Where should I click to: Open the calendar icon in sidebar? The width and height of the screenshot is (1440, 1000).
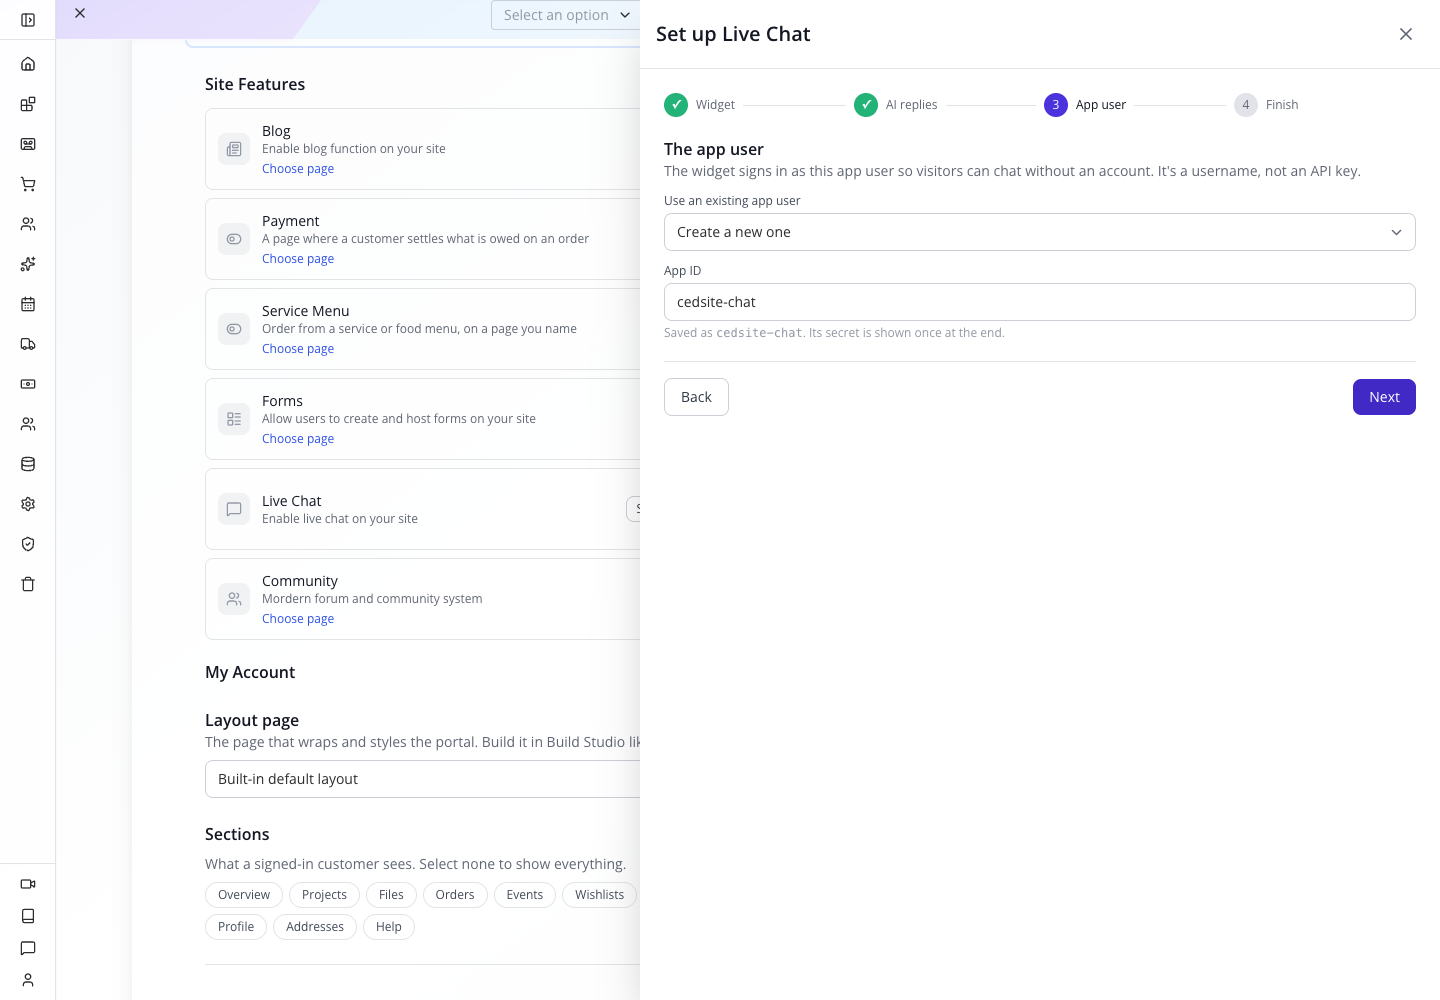coord(28,304)
